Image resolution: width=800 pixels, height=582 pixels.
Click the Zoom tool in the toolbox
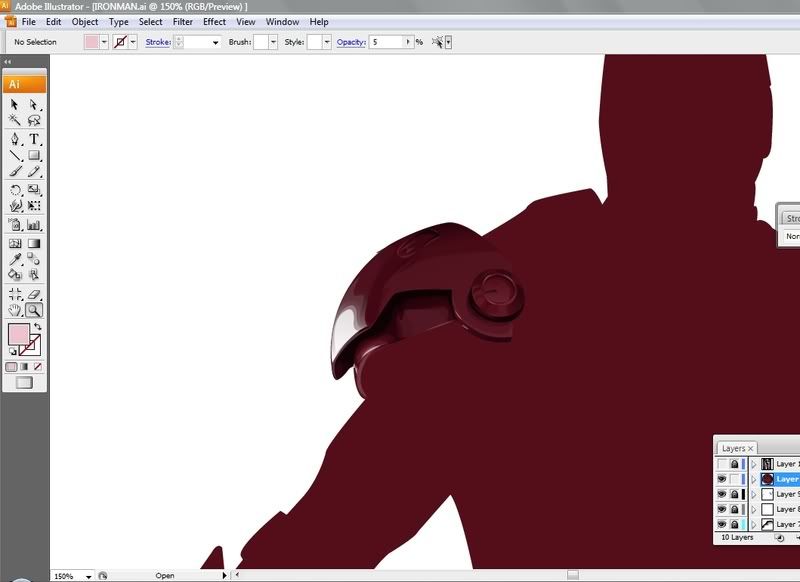(x=34, y=310)
